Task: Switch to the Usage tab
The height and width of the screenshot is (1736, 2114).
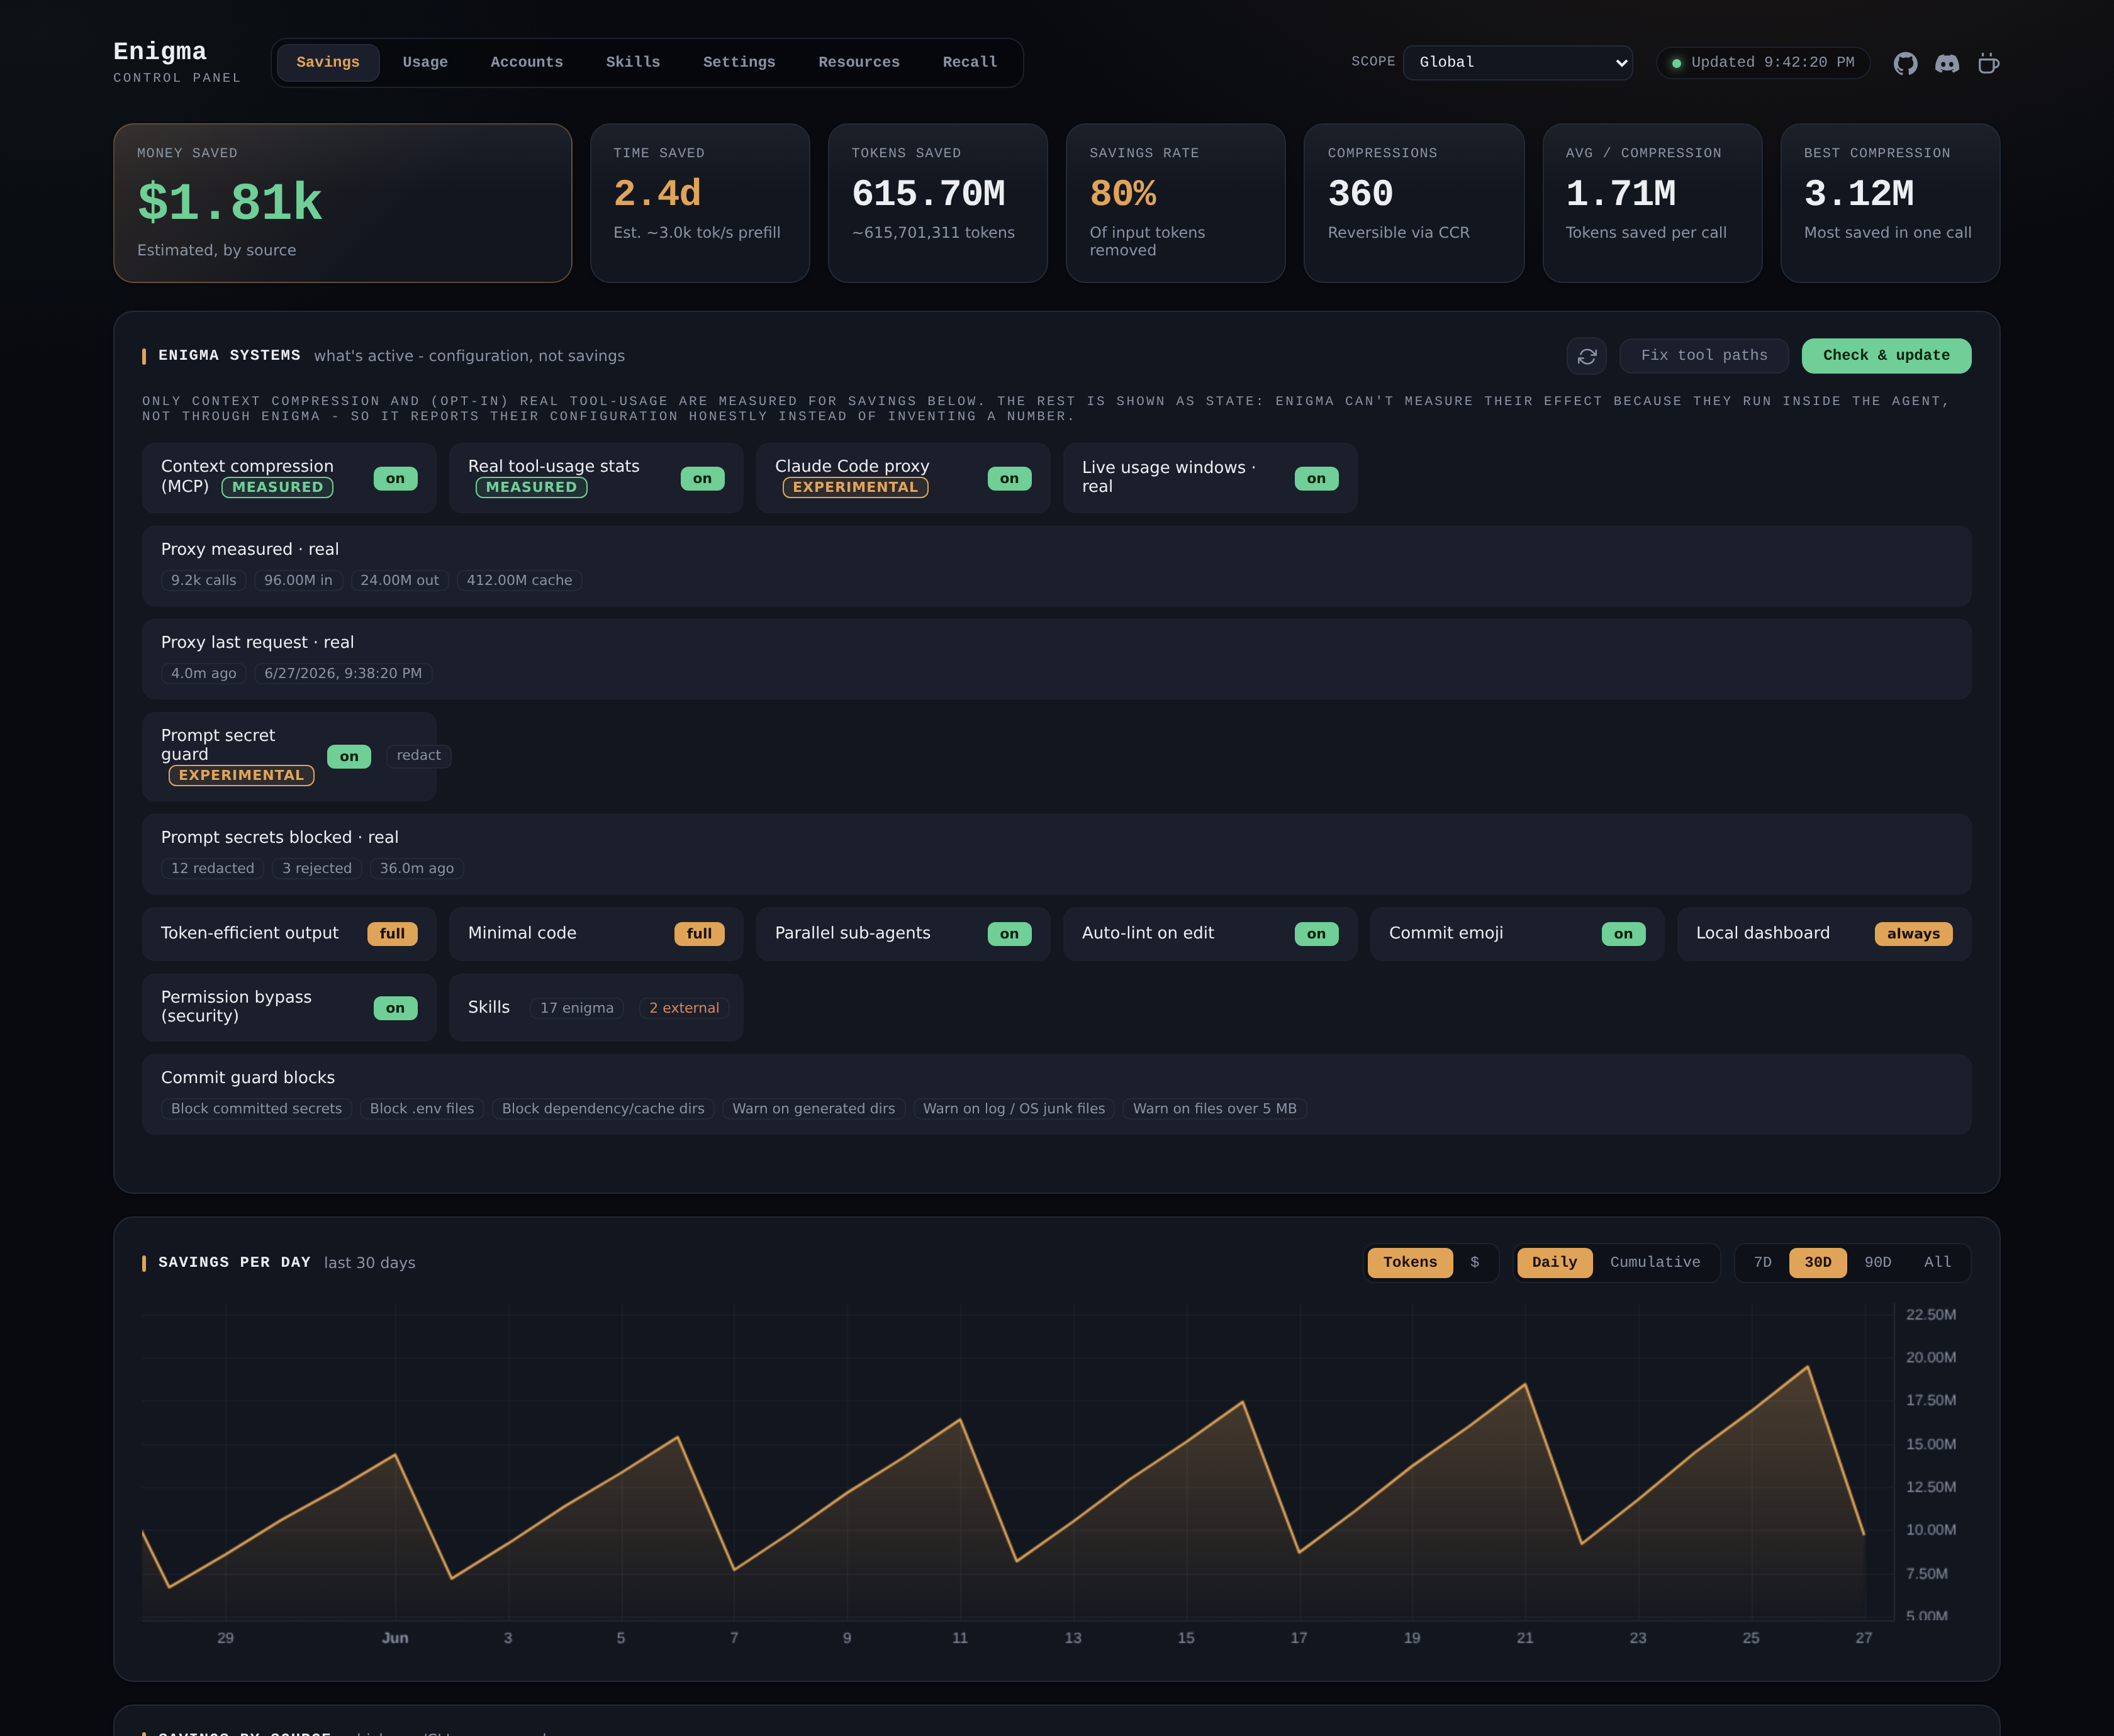Action: [x=425, y=62]
